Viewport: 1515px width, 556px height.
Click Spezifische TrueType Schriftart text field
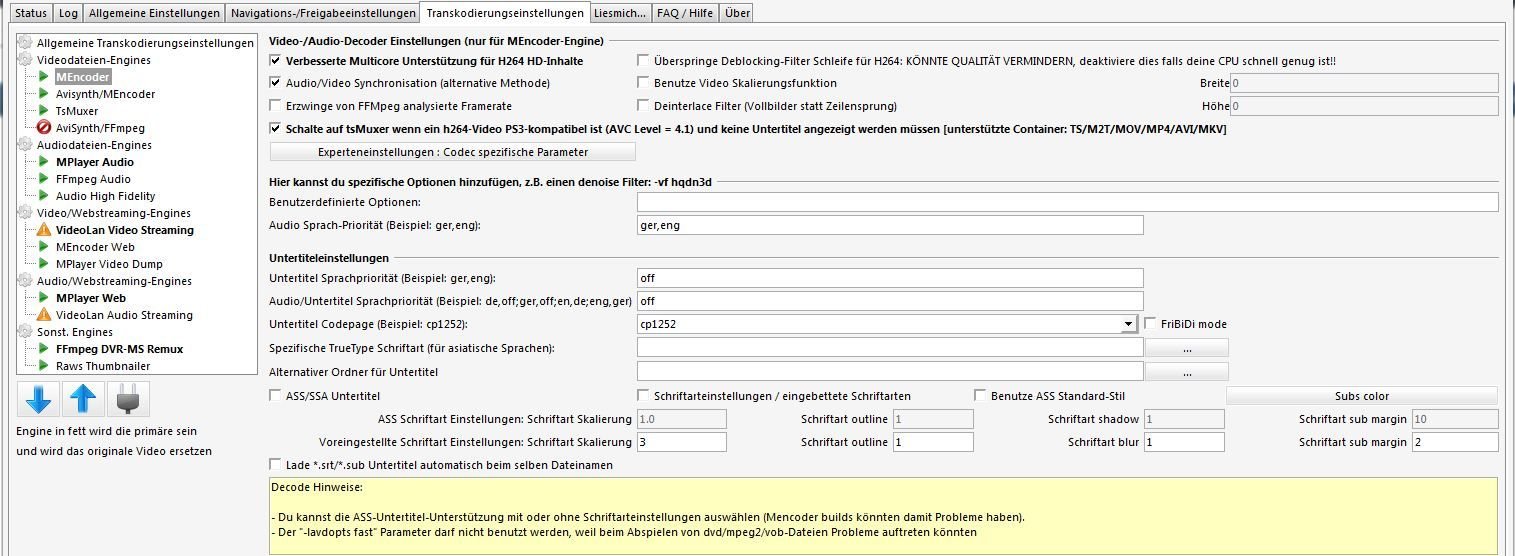point(890,348)
